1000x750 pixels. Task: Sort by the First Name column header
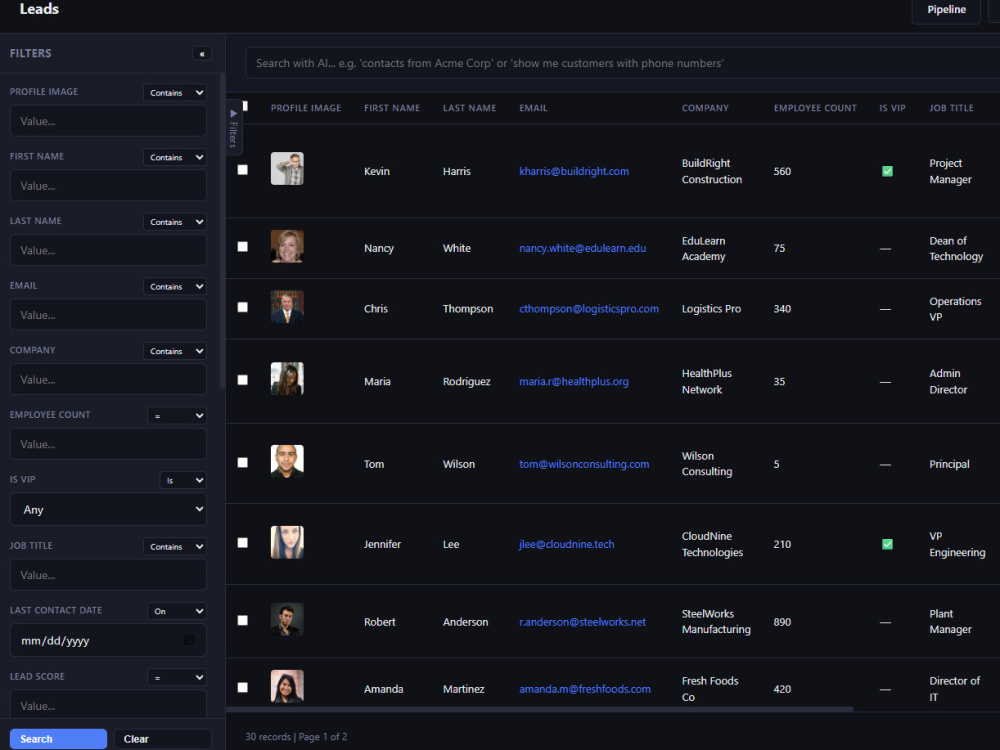point(392,108)
